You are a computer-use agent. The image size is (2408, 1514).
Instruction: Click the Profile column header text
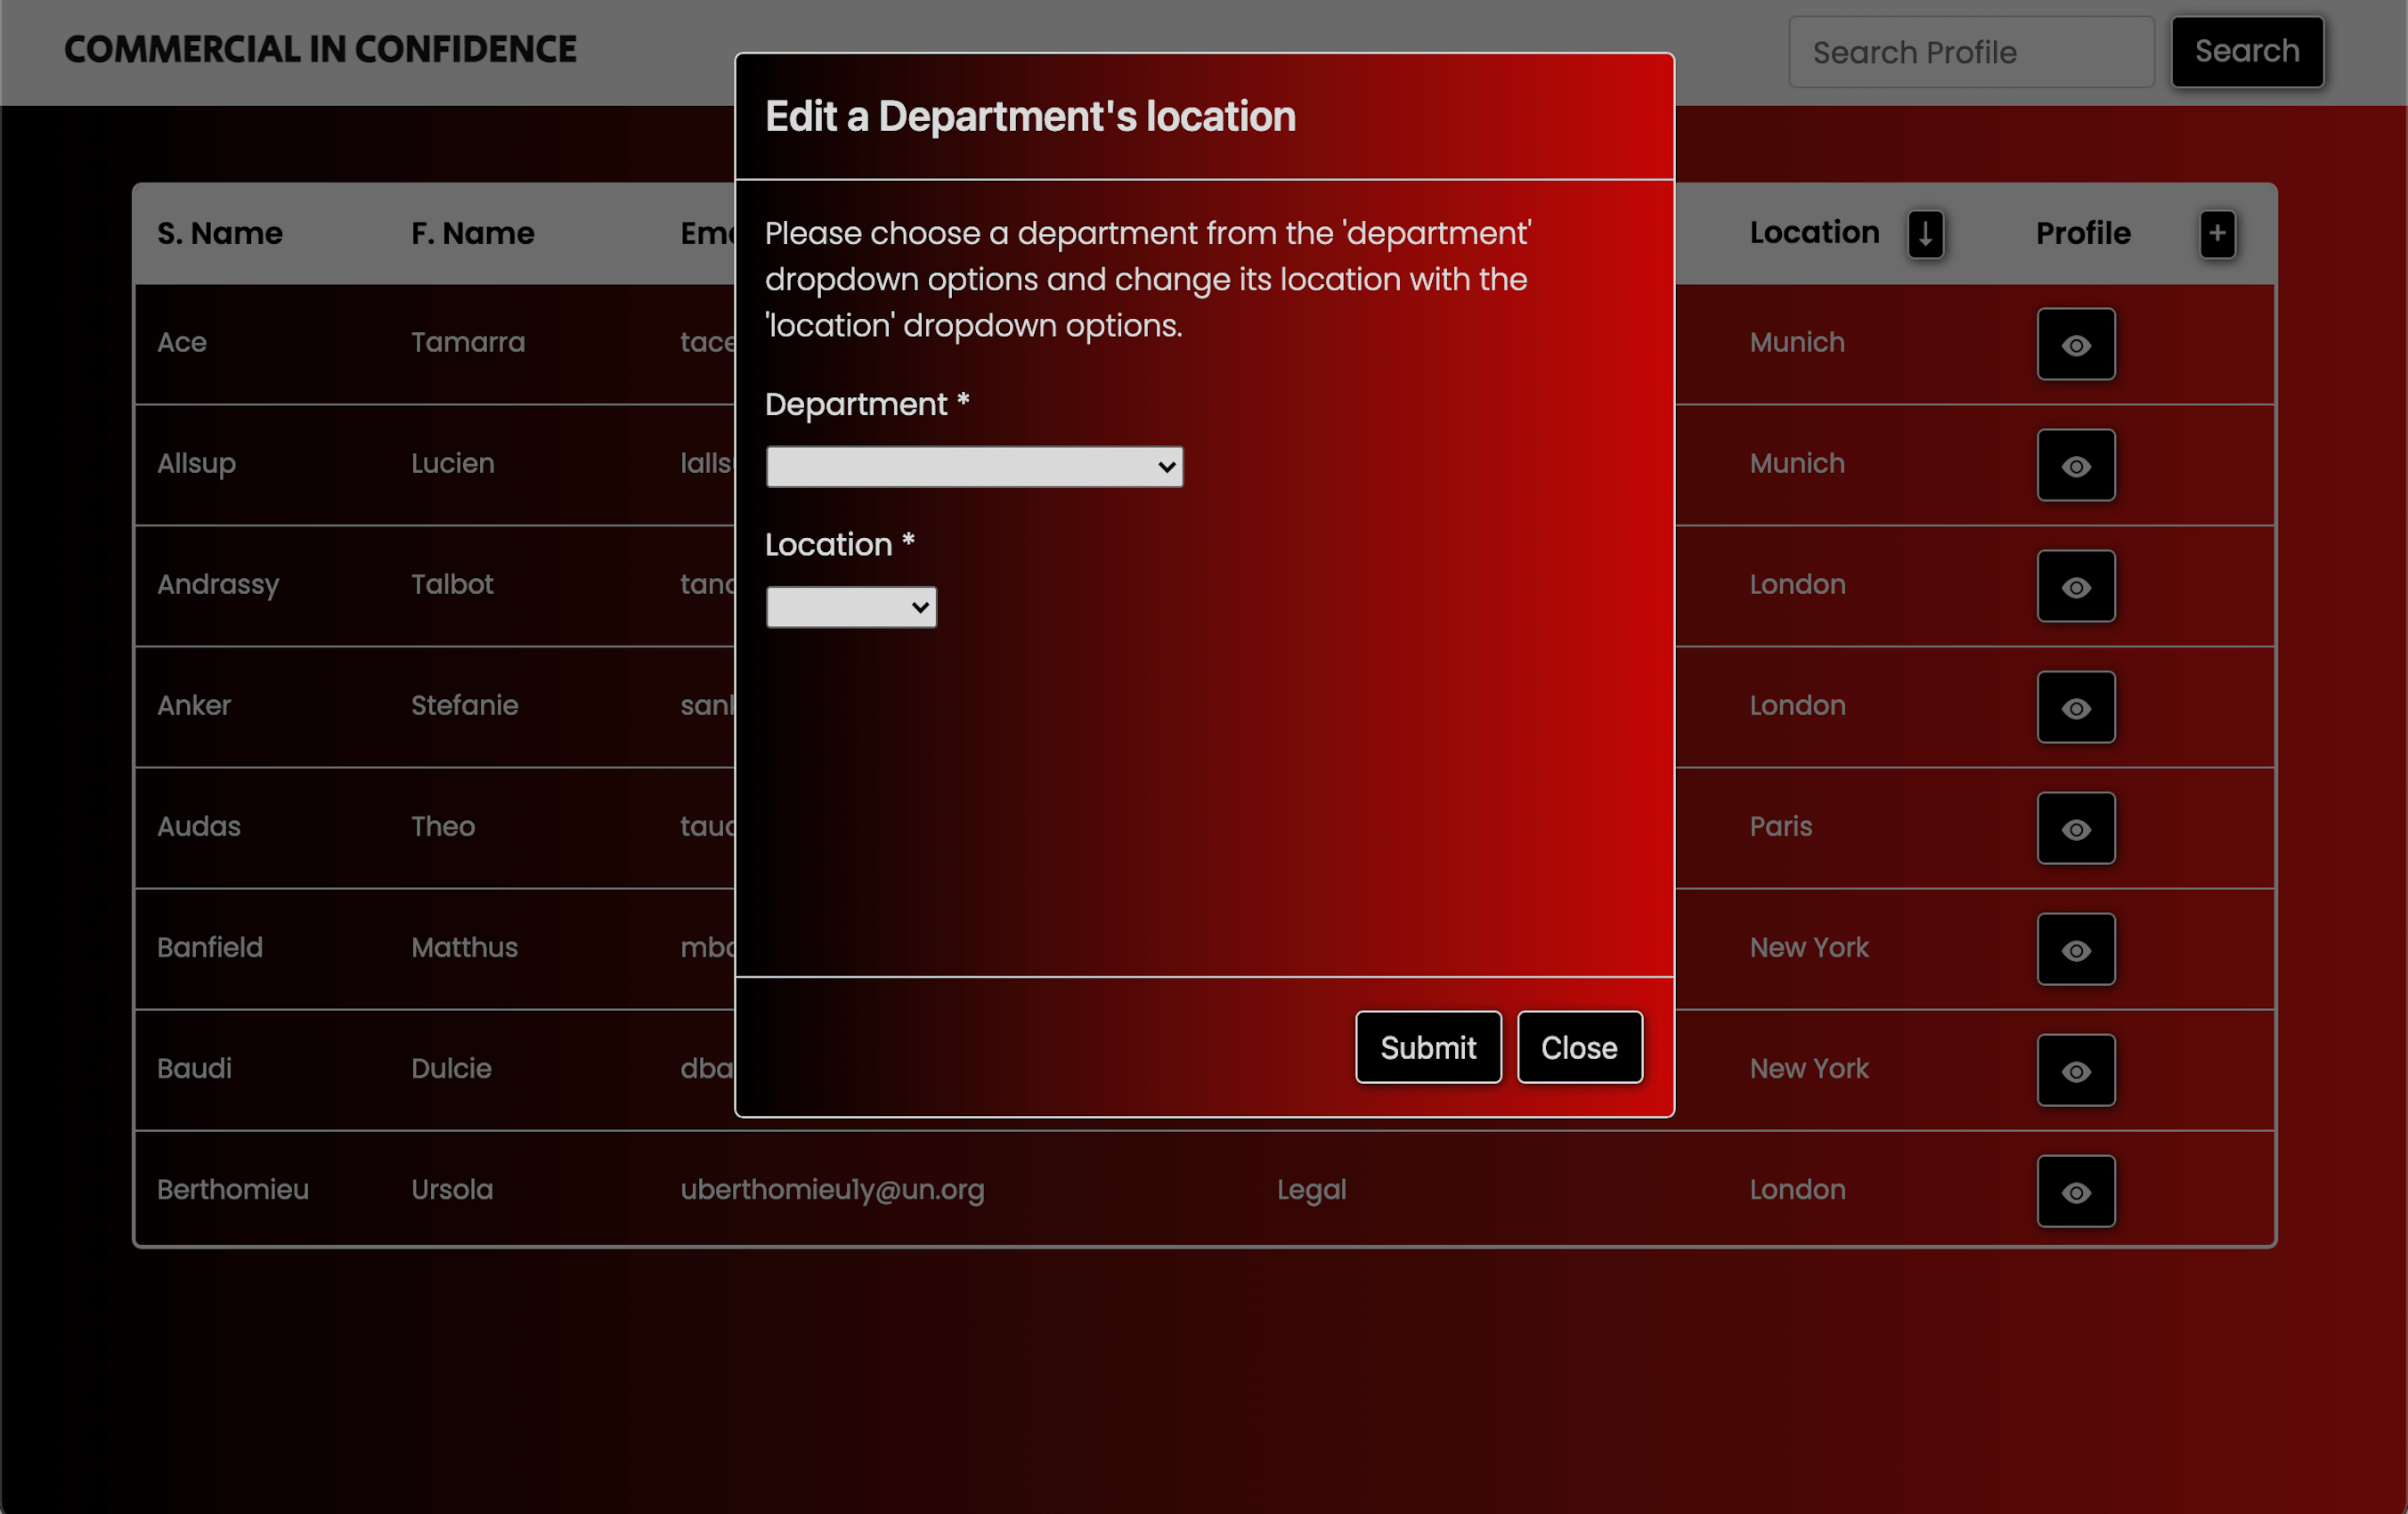2083,233
